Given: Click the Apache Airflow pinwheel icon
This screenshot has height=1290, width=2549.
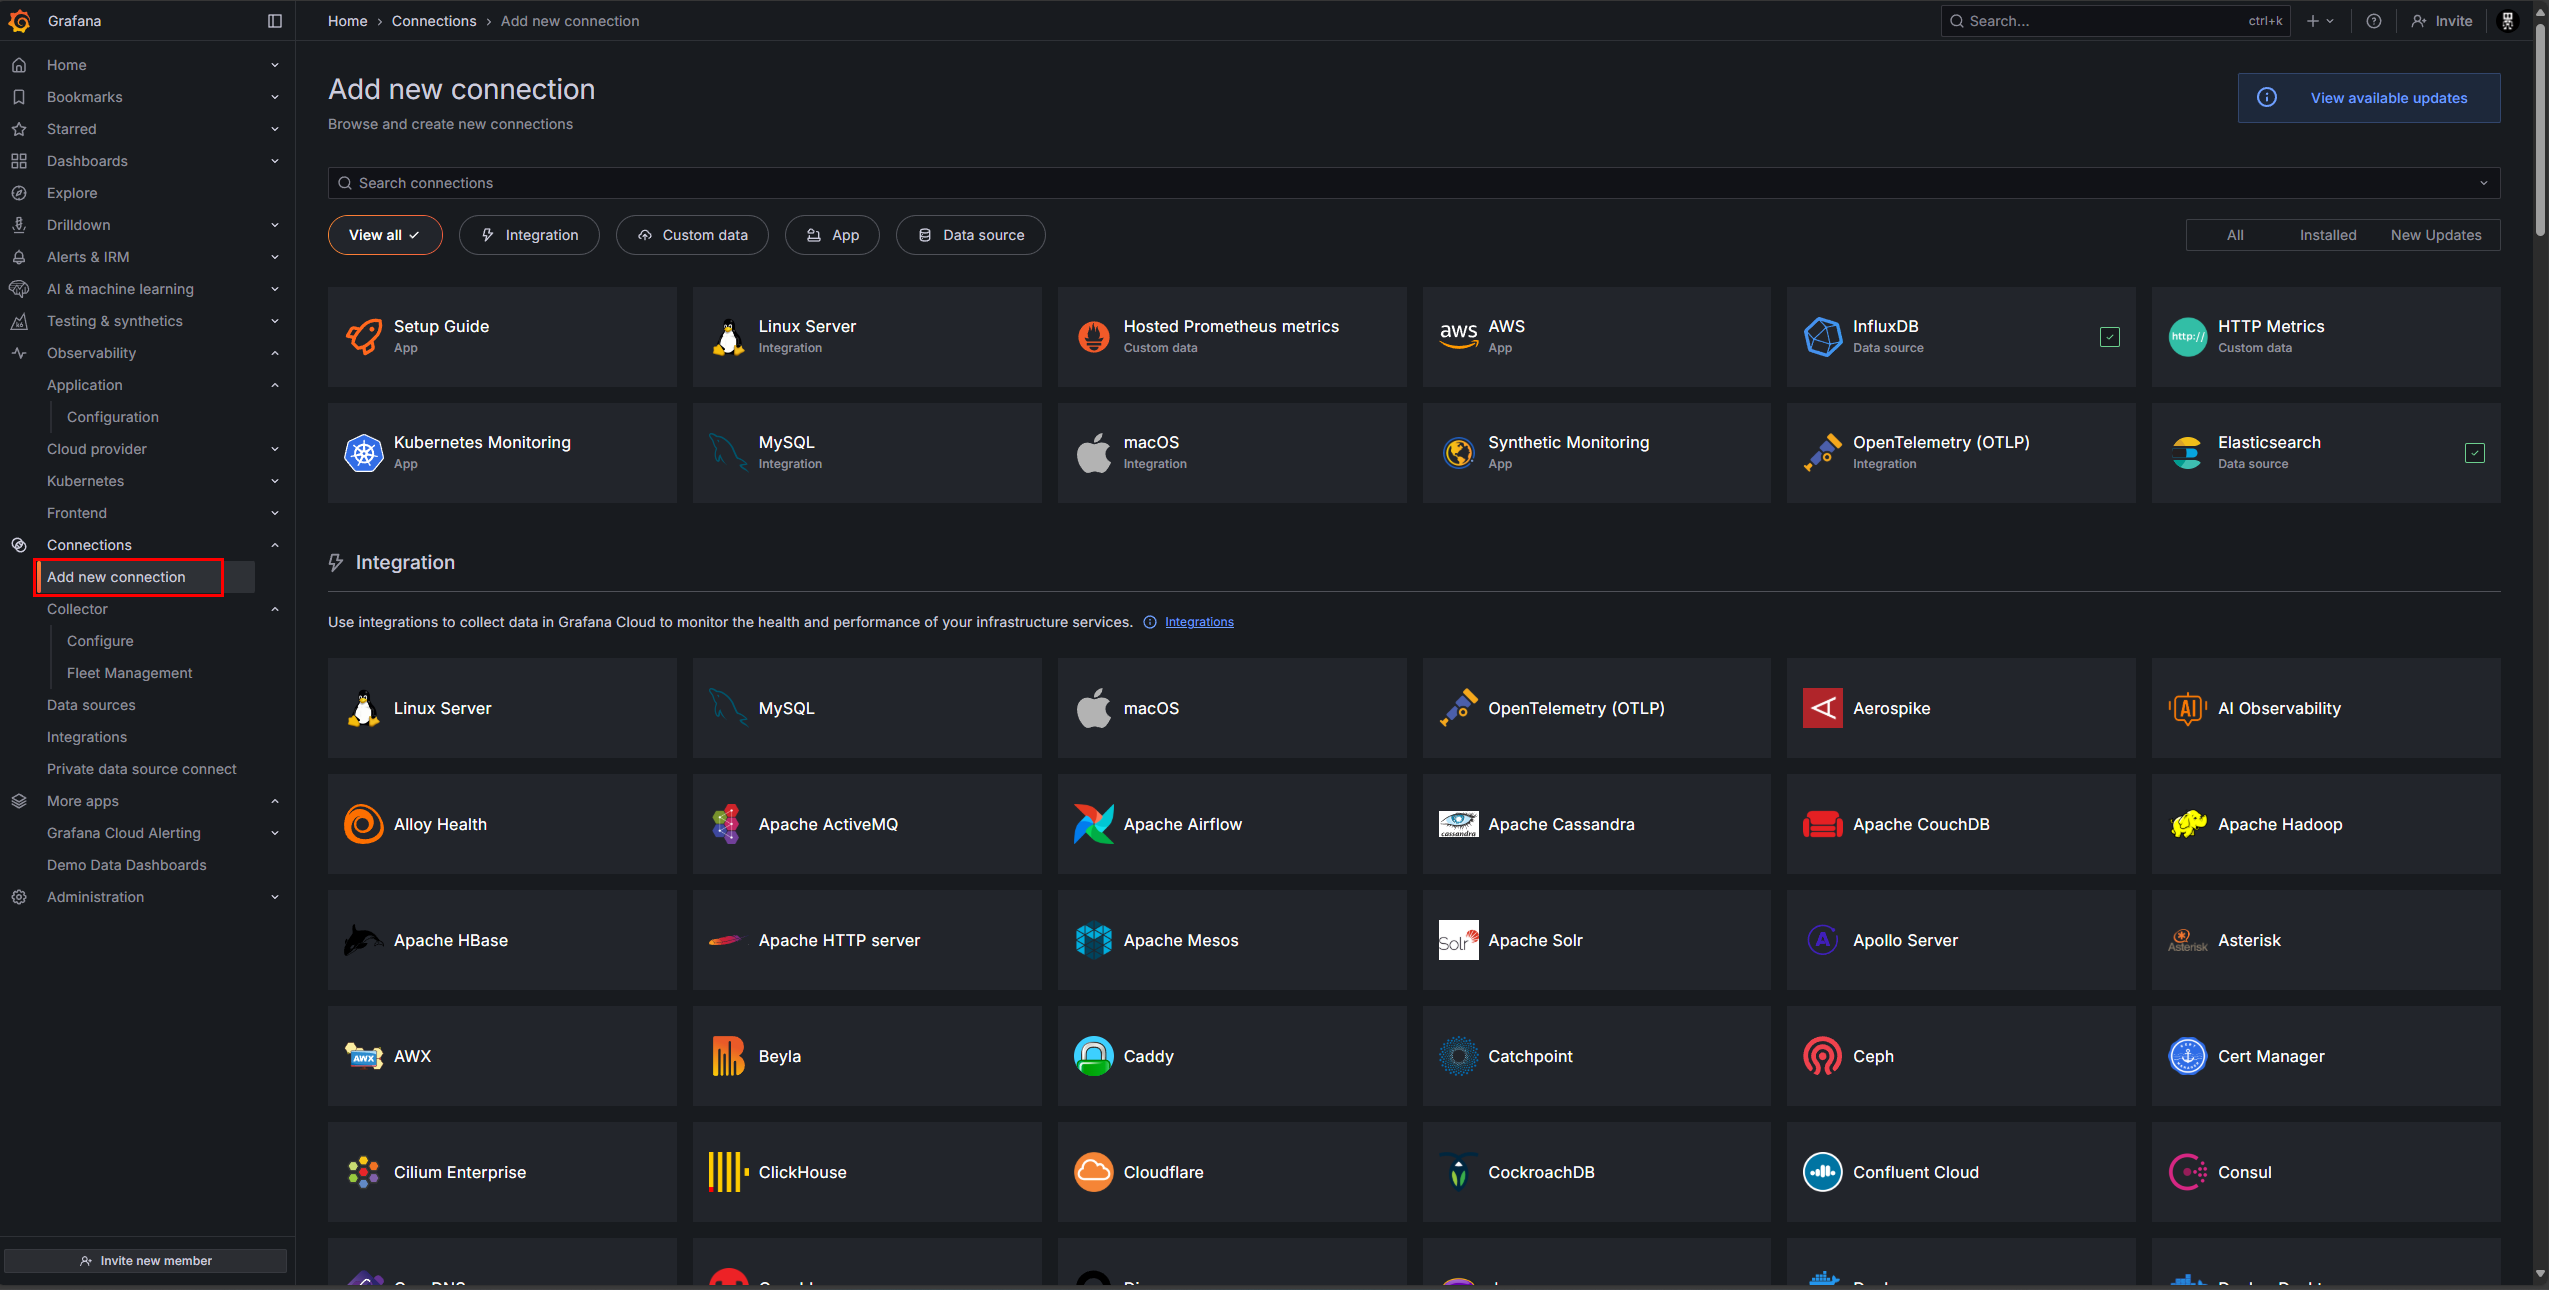Looking at the screenshot, I should point(1094,824).
